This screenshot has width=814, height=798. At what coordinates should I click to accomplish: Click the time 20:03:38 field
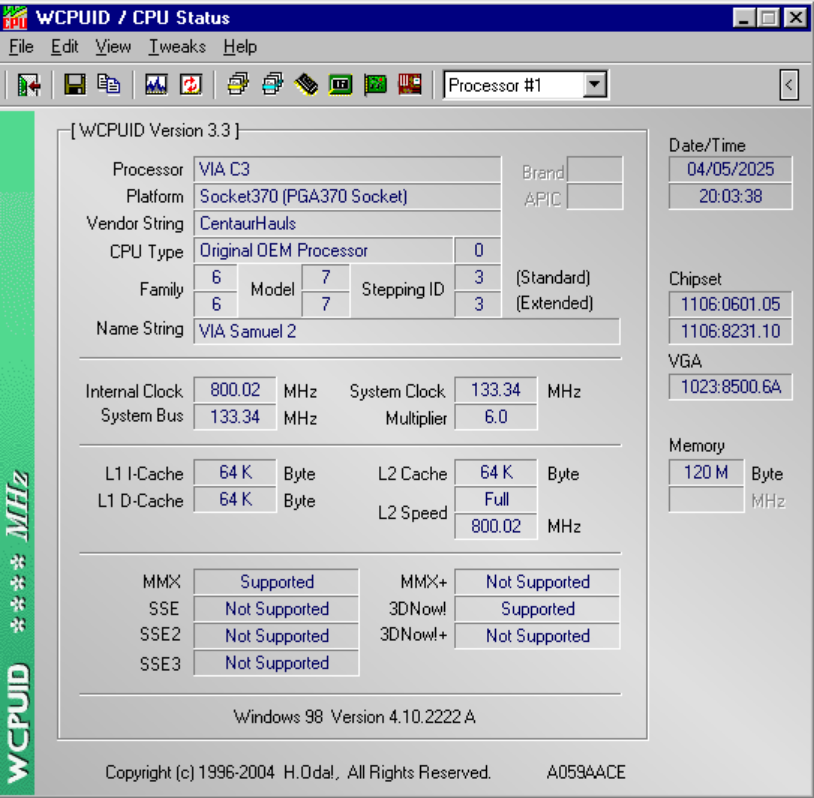[x=730, y=196]
